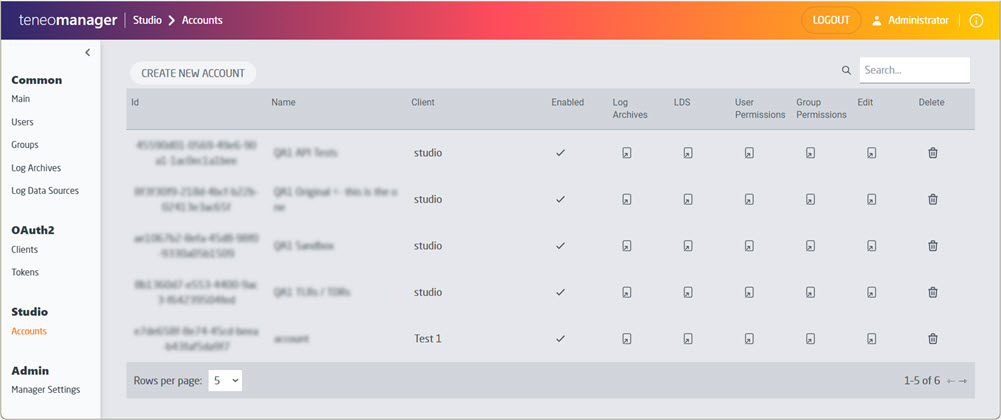The height and width of the screenshot is (420, 1001).
Task: Click the Logout button
Action: 831,21
